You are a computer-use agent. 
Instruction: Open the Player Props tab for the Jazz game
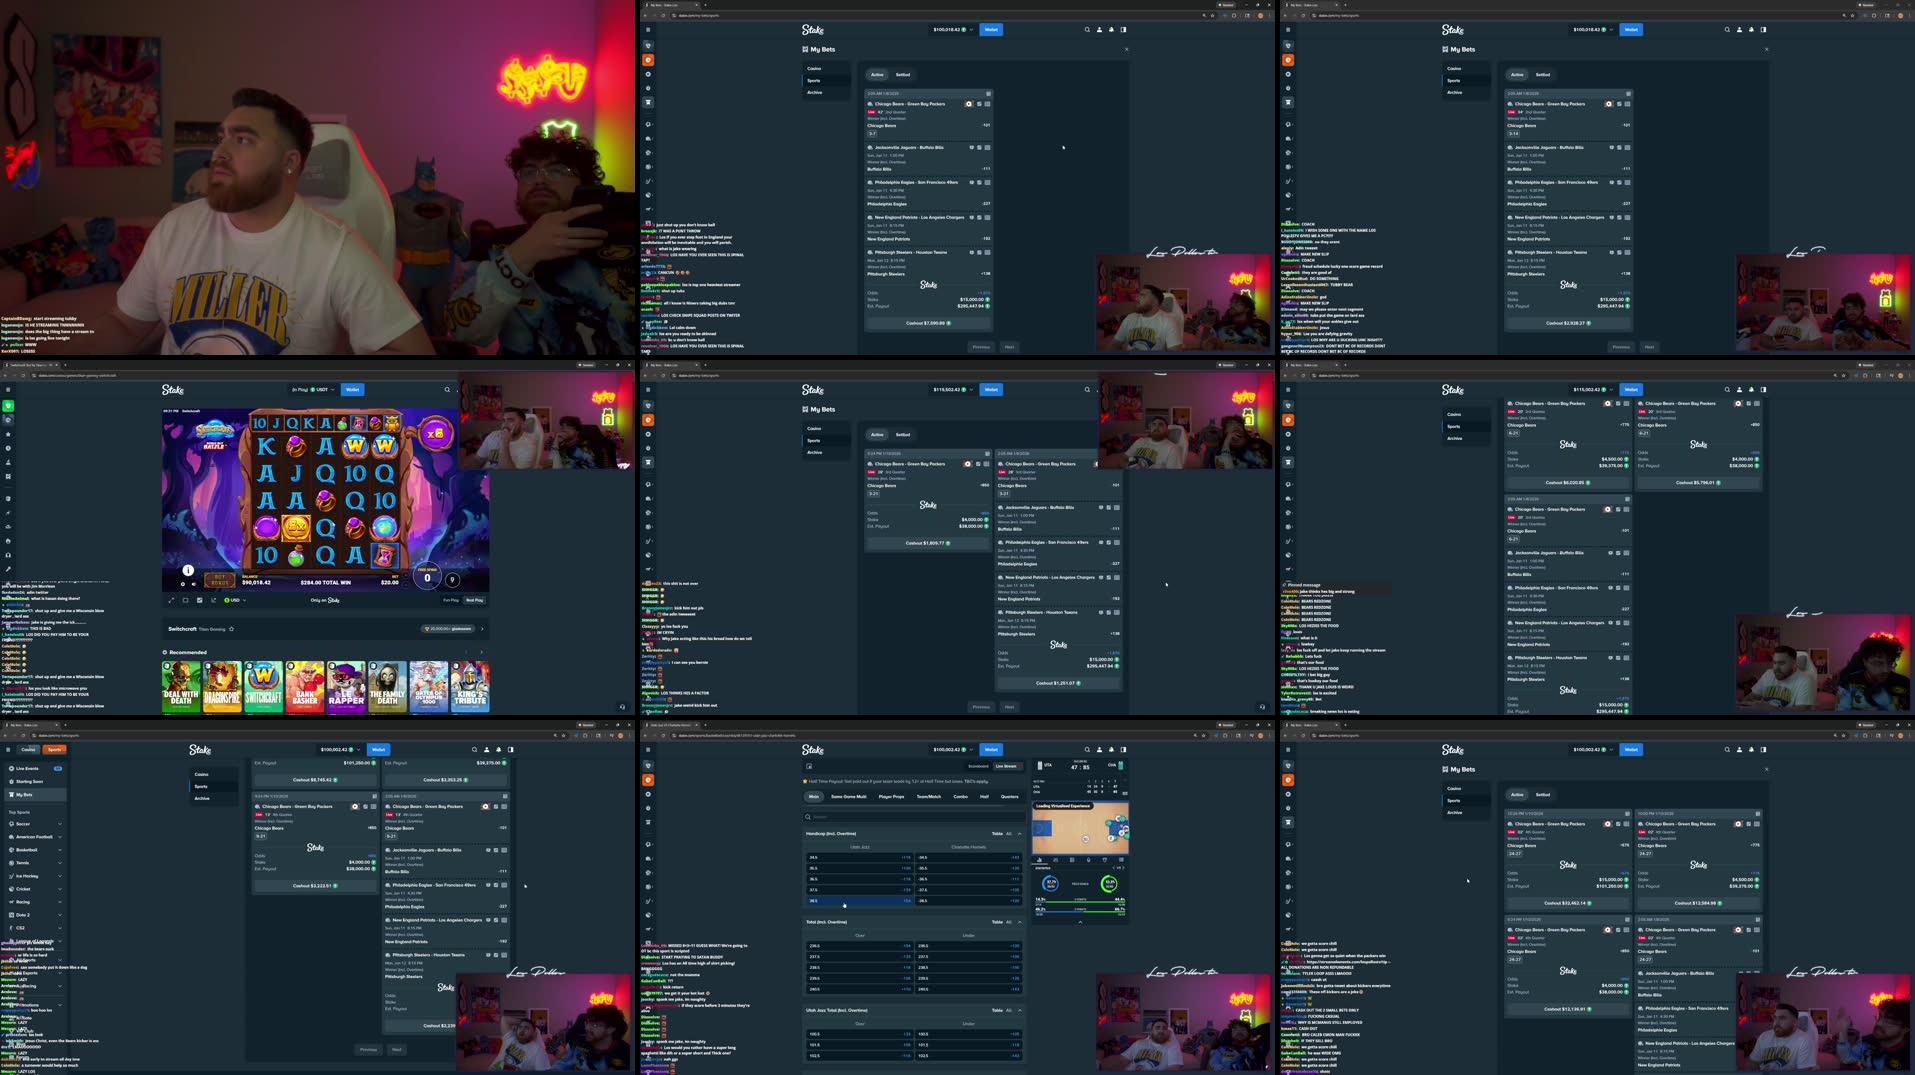tap(891, 797)
